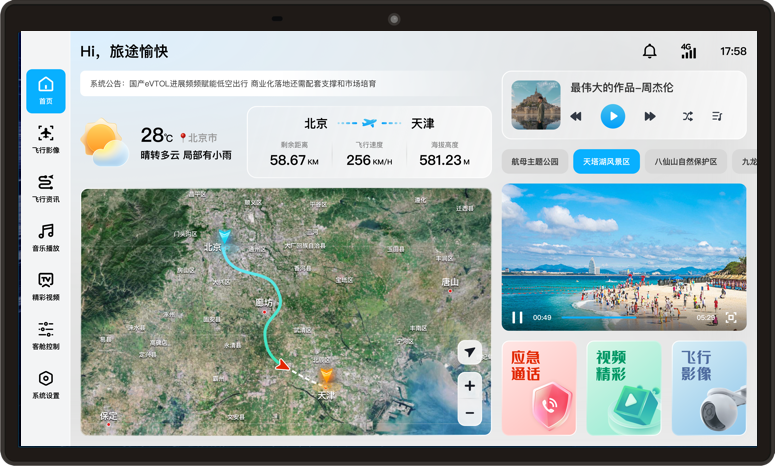Image resolution: width=775 pixels, height=466 pixels.
Task: Expand the beach video to fullscreen
Action: 731,317
